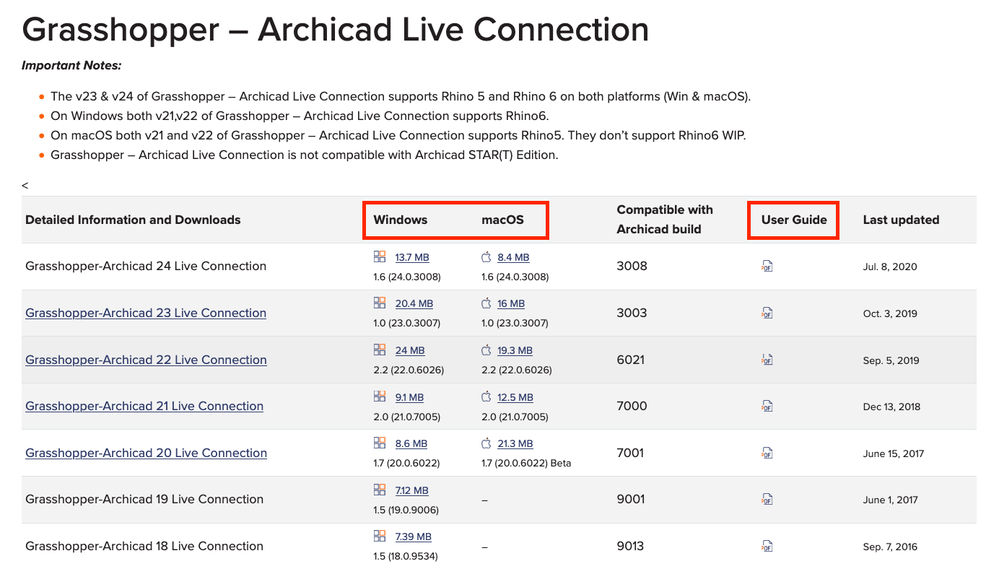Screen dimensions: 999x580
Task: Click Grasshopper-Archicad 18 Live Connection text
Action: [x=144, y=546]
